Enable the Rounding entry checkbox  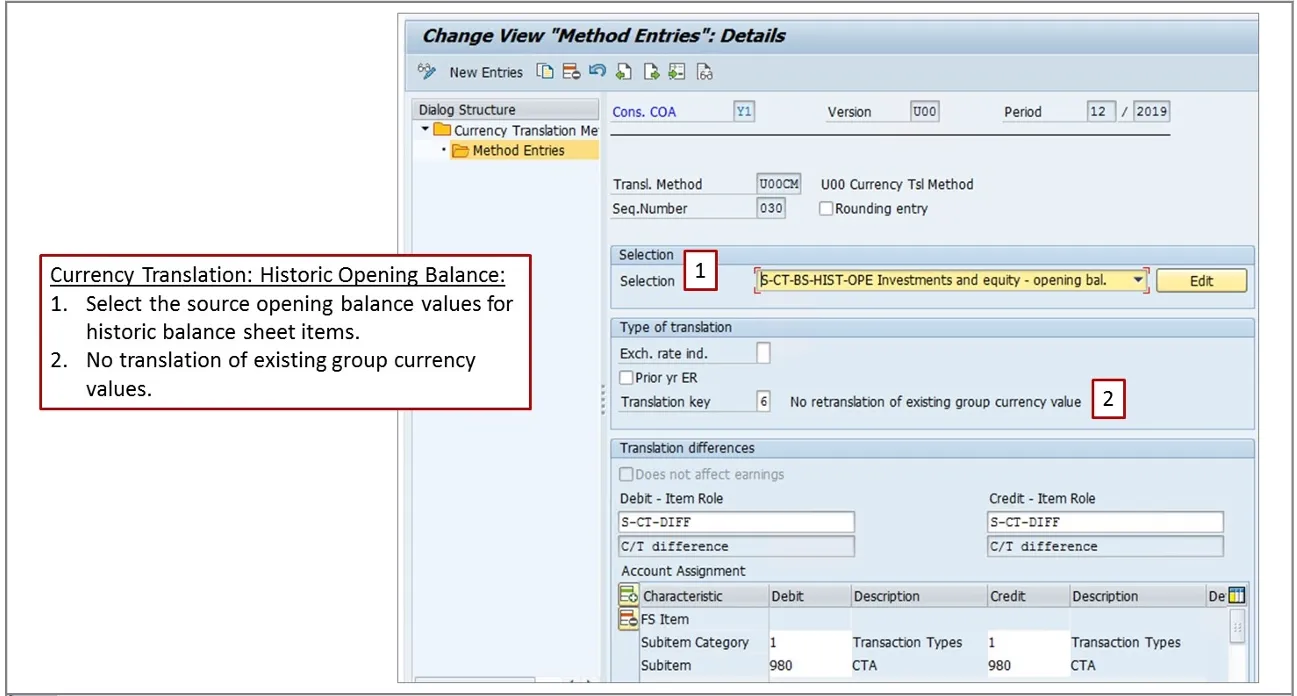tap(826, 209)
